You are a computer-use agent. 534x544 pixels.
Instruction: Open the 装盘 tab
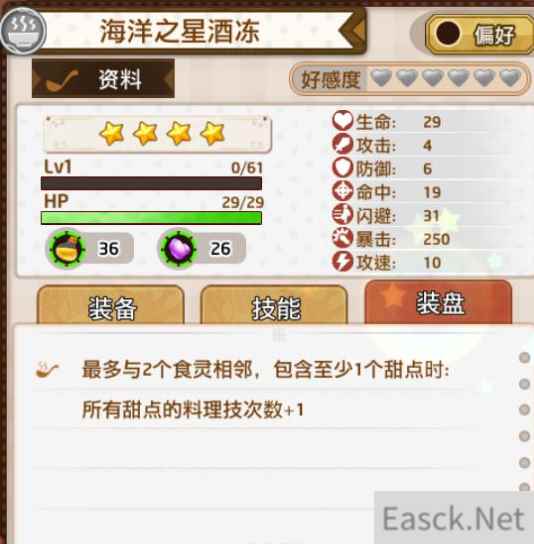point(438,303)
